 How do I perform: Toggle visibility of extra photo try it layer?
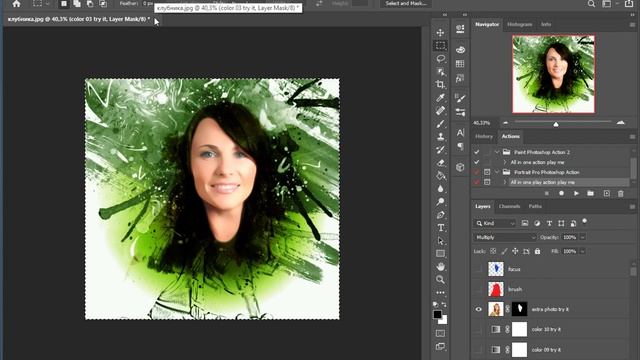coord(478,309)
